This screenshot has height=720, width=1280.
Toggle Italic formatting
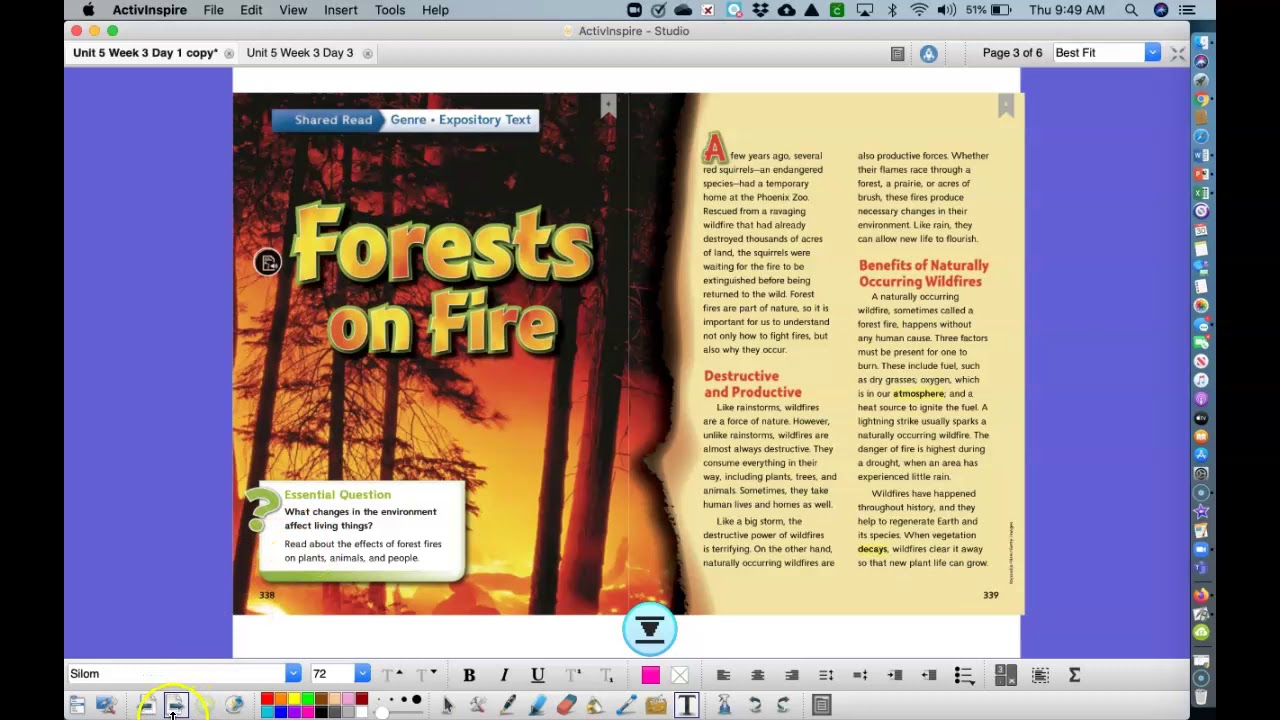click(x=504, y=675)
